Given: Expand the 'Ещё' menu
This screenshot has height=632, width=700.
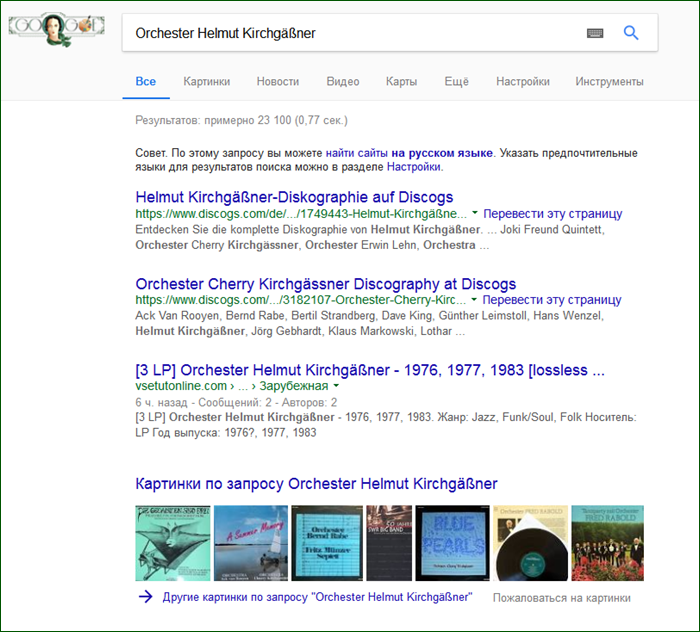Looking at the screenshot, I should tap(456, 82).
